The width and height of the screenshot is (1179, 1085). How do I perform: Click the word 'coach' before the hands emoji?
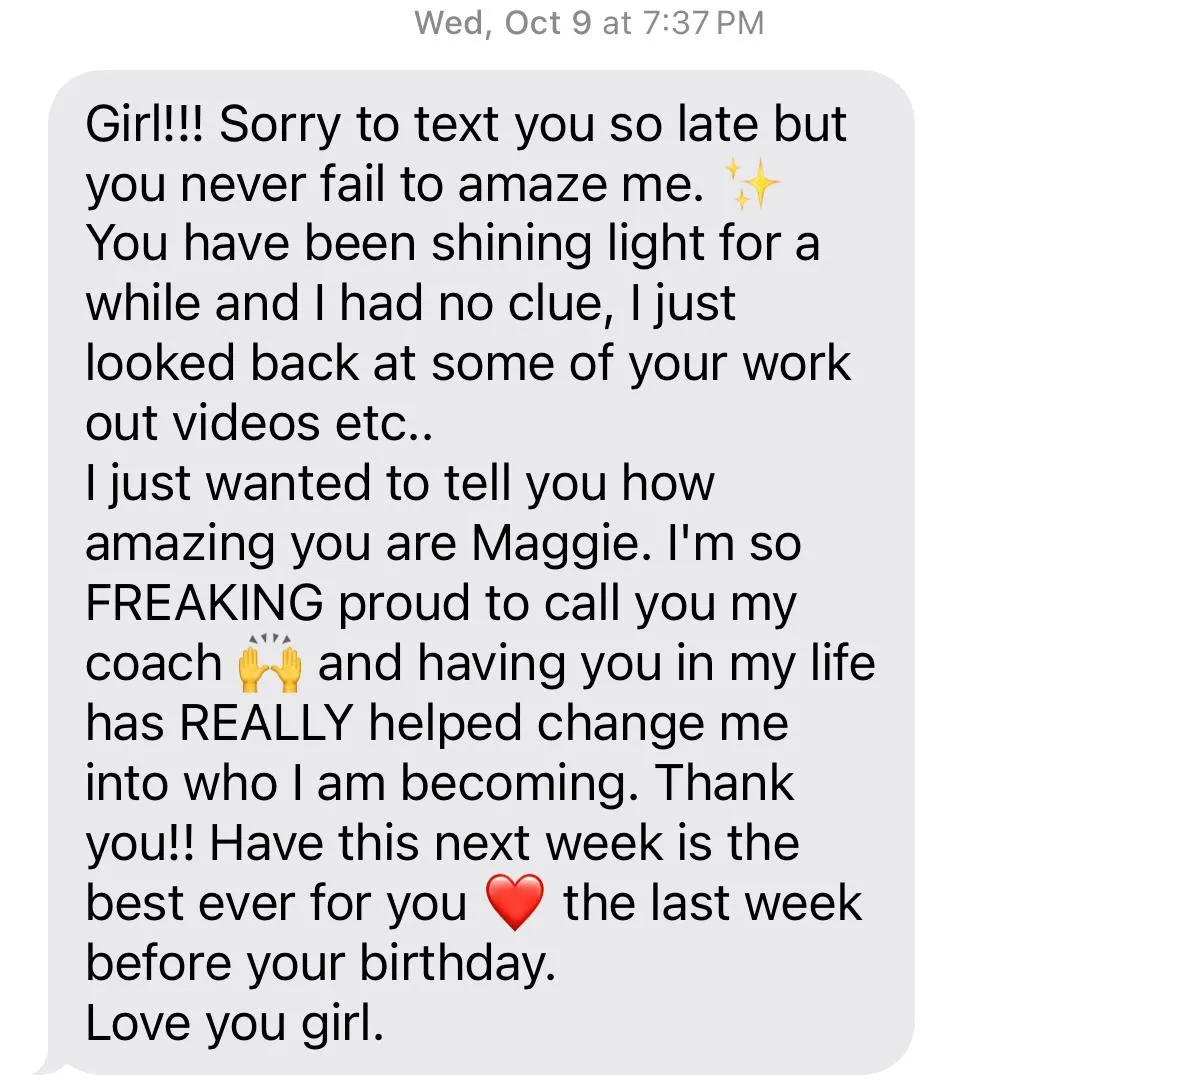[x=153, y=664]
